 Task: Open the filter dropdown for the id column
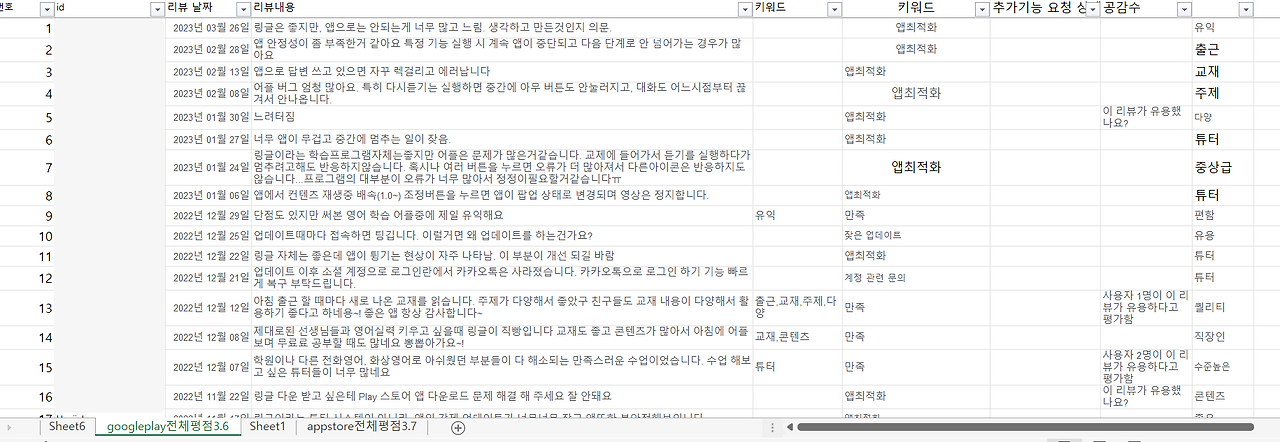tap(156, 8)
